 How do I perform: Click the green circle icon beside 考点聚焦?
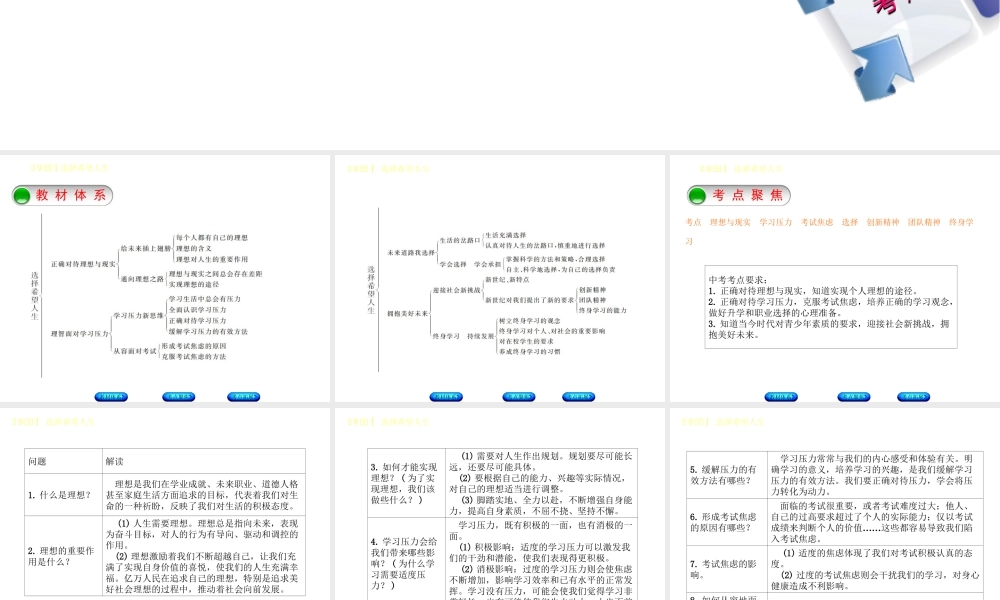[x=697, y=196]
